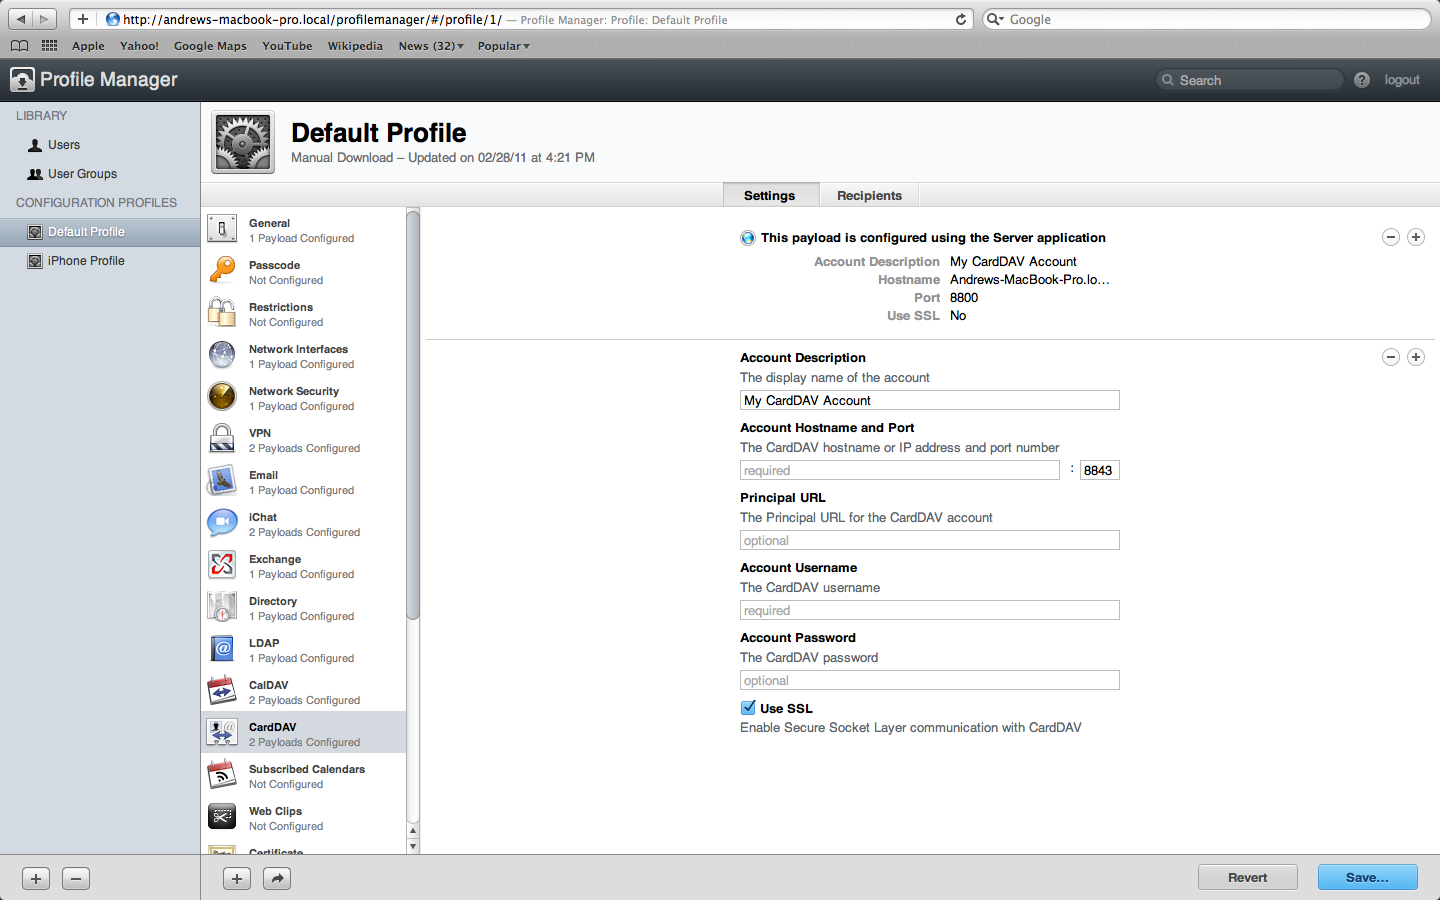Click the Revert button

pyautogui.click(x=1248, y=877)
